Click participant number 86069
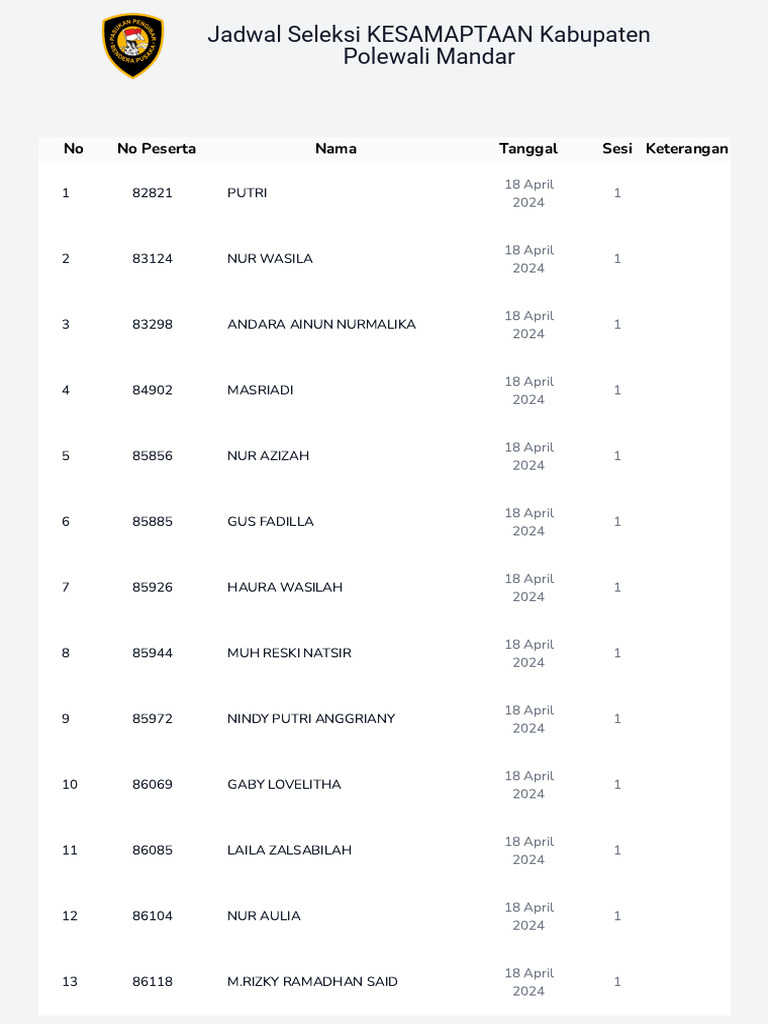Viewport: 768px width, 1024px height. coord(152,785)
